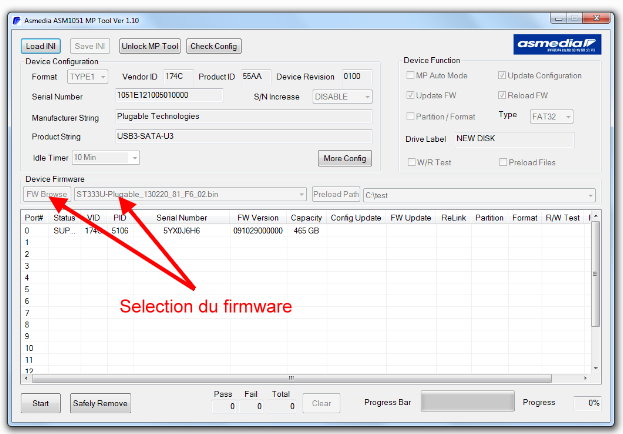Click the Status column header
The height and width of the screenshot is (434, 623).
(64, 218)
